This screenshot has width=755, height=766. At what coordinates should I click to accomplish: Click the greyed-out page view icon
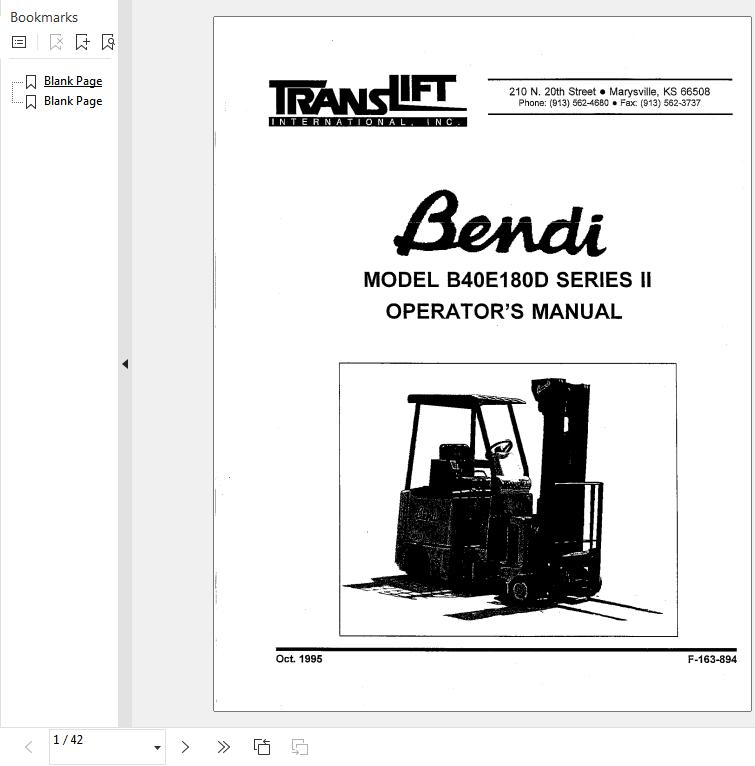point(300,747)
